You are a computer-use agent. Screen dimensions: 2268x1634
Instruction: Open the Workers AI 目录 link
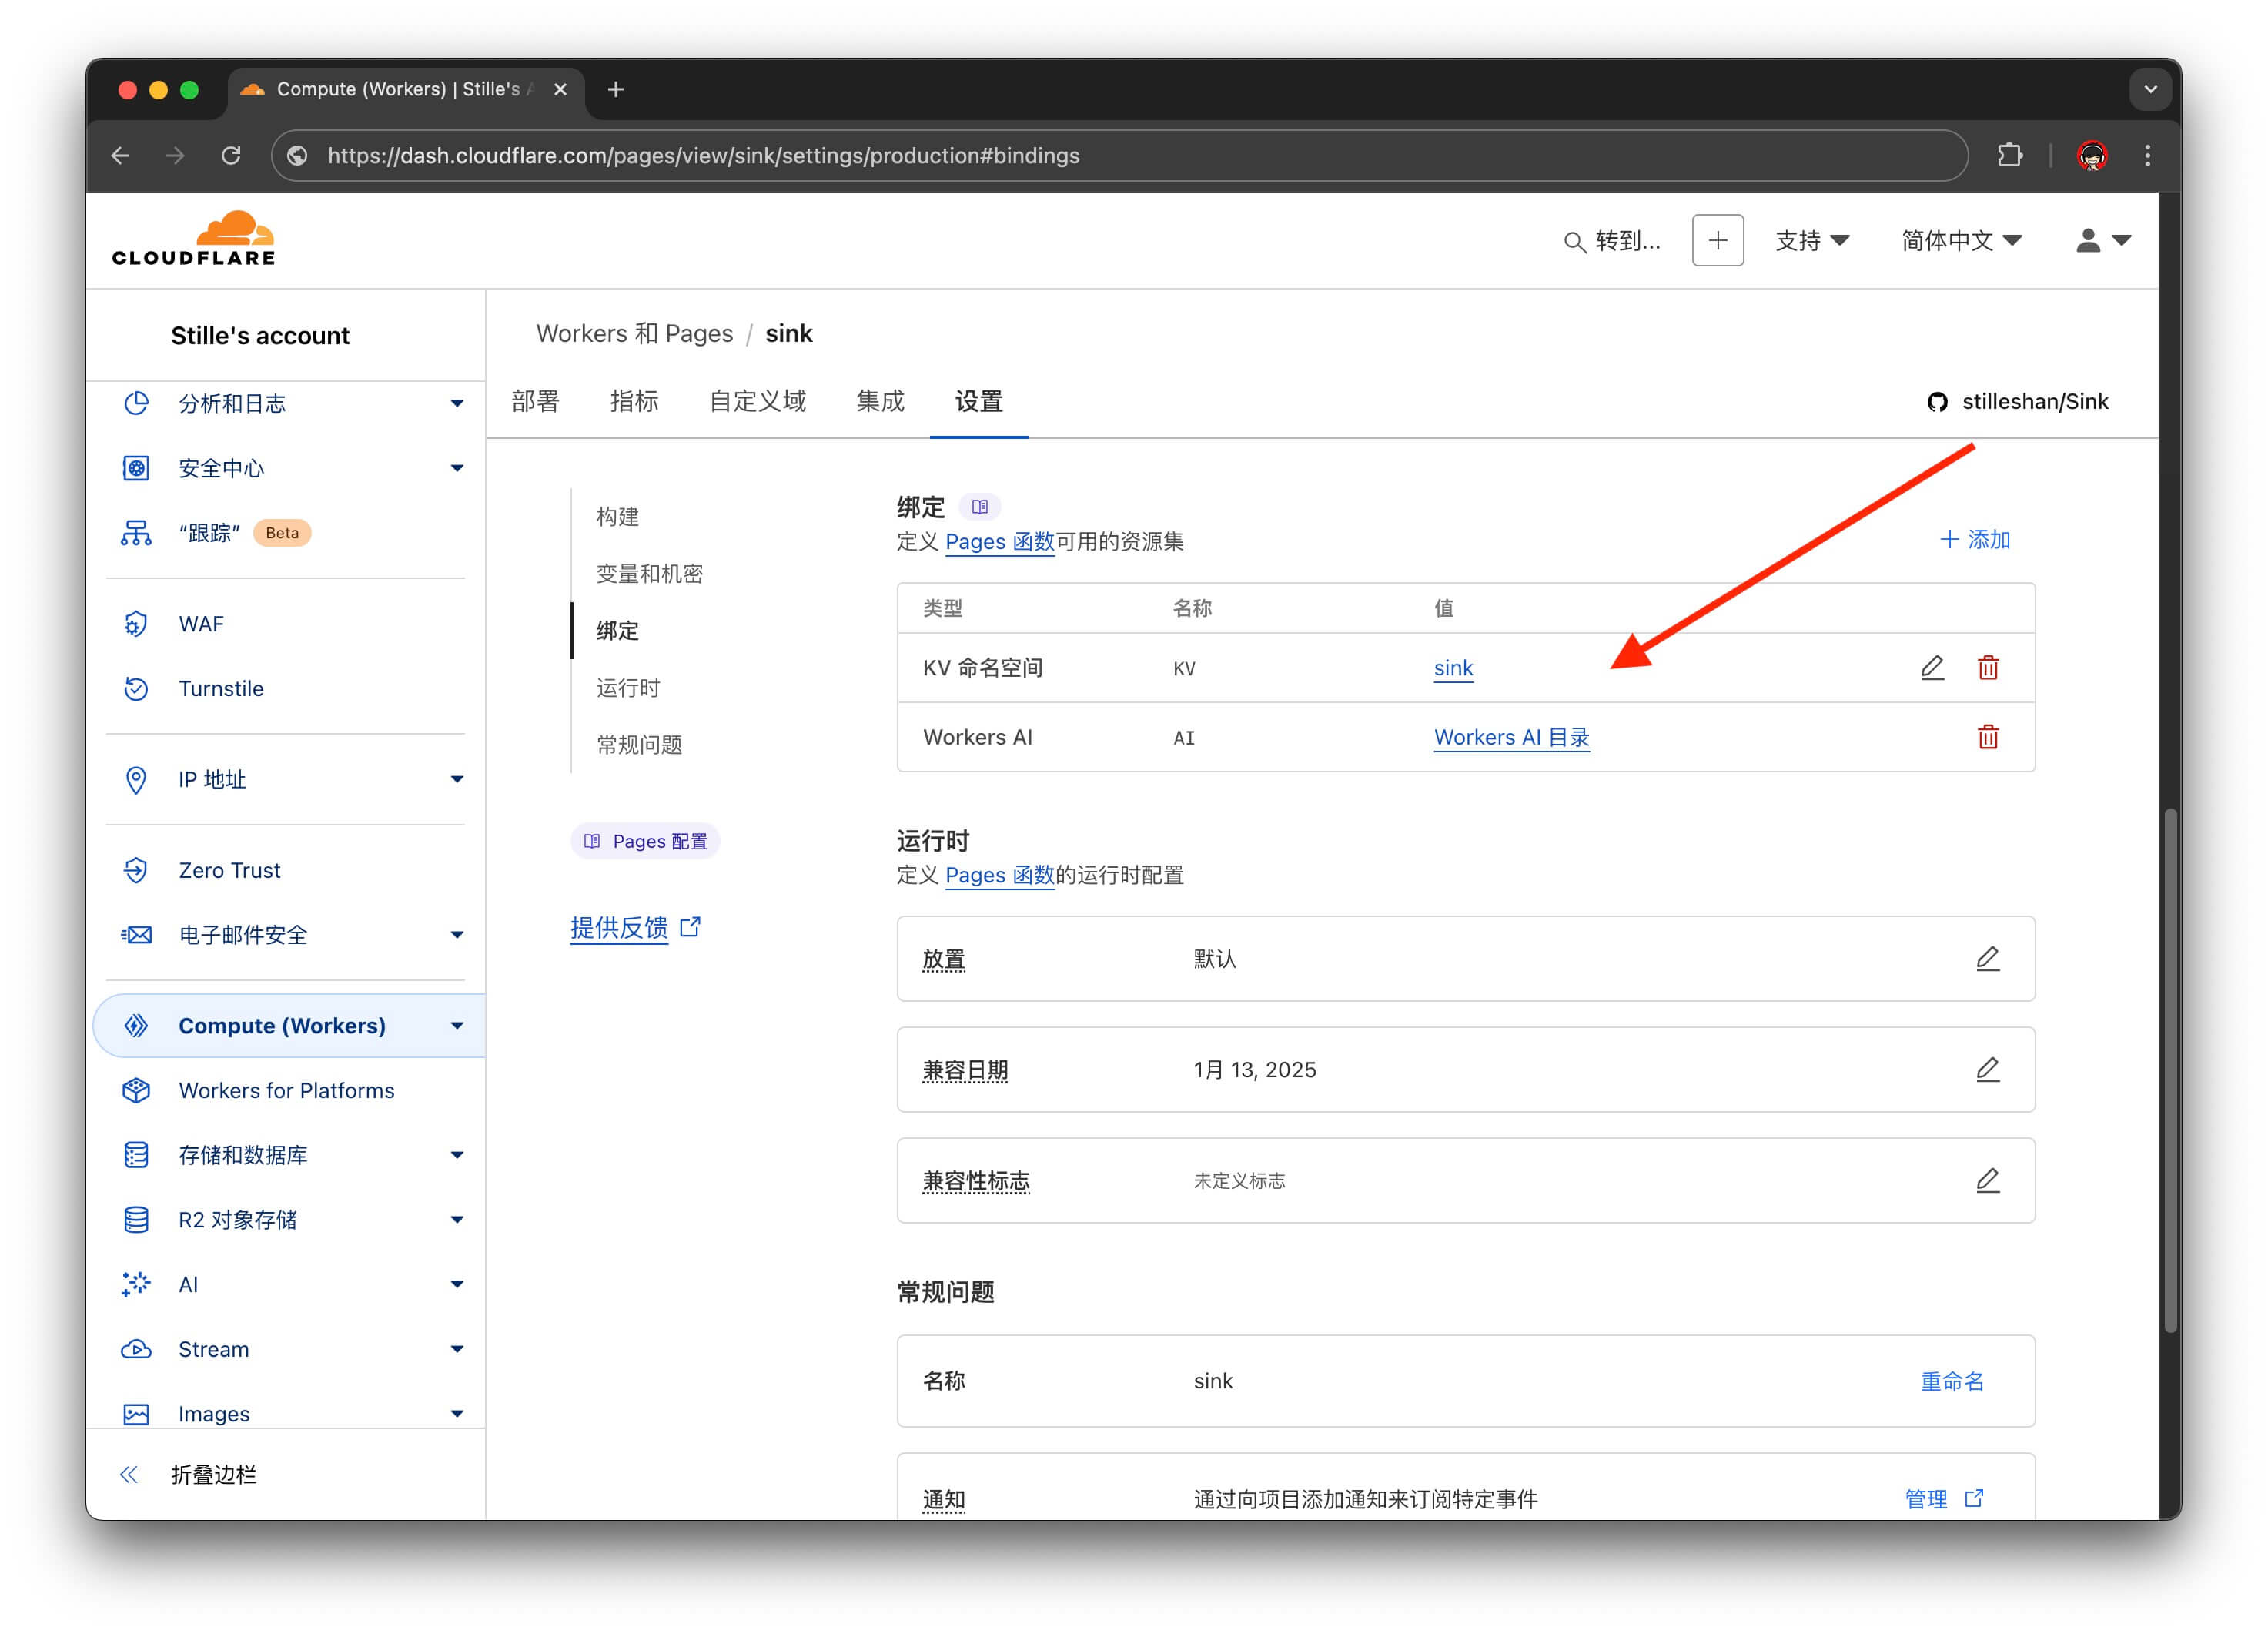click(1511, 737)
